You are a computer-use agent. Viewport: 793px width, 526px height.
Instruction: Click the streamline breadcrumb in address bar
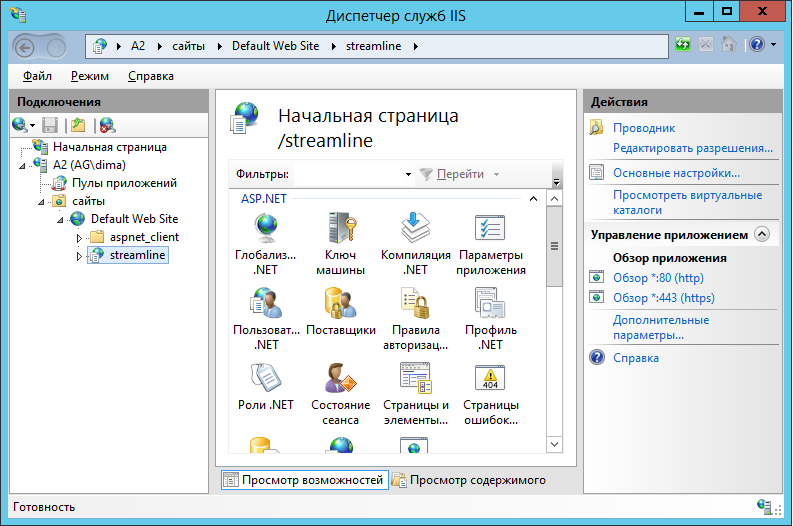coord(373,46)
